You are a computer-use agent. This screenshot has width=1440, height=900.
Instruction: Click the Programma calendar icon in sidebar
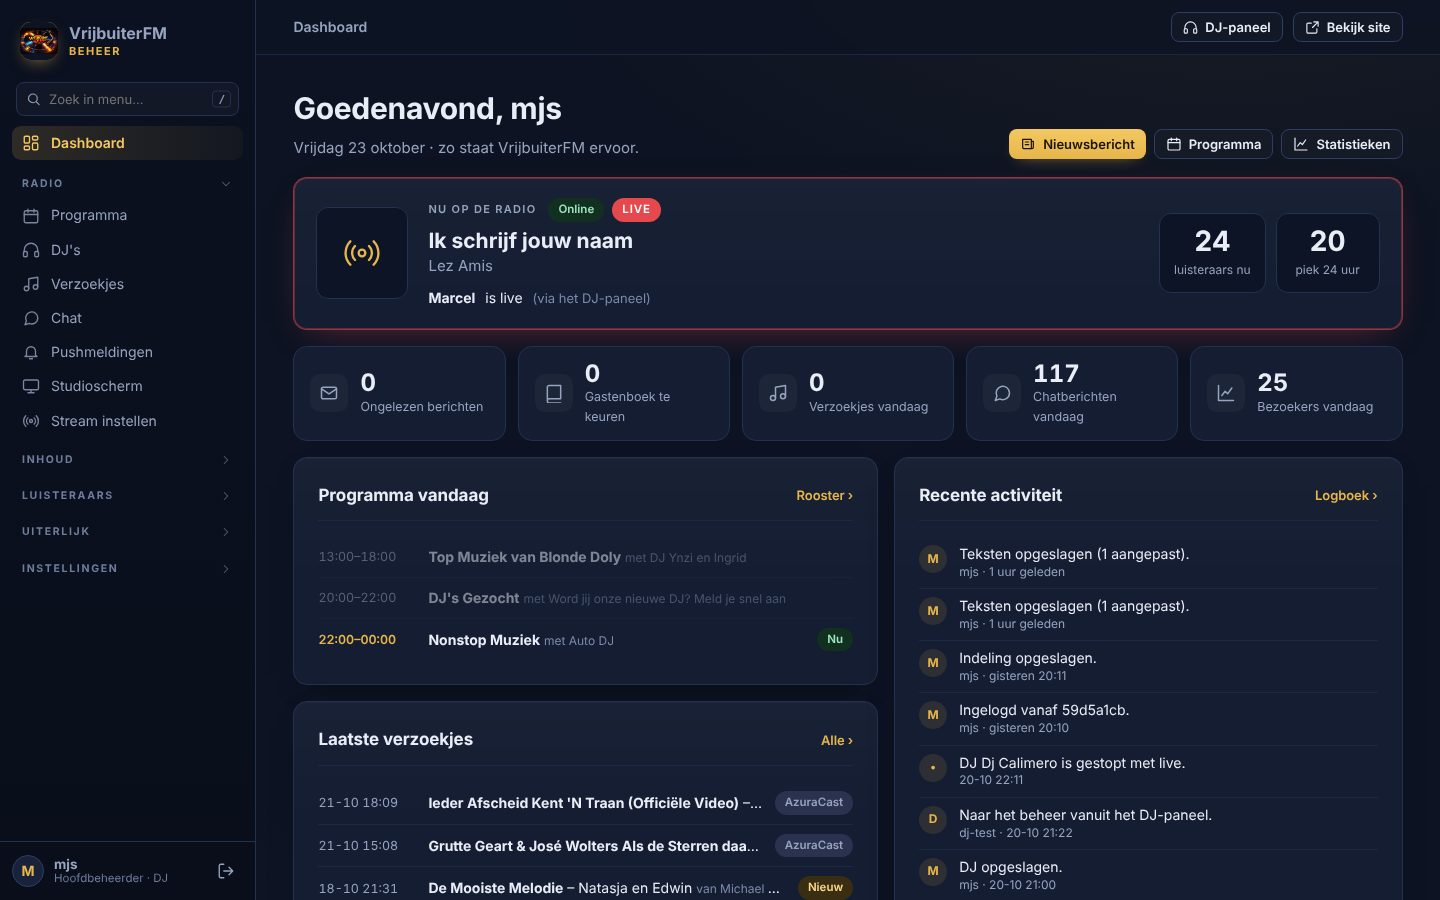pos(31,216)
